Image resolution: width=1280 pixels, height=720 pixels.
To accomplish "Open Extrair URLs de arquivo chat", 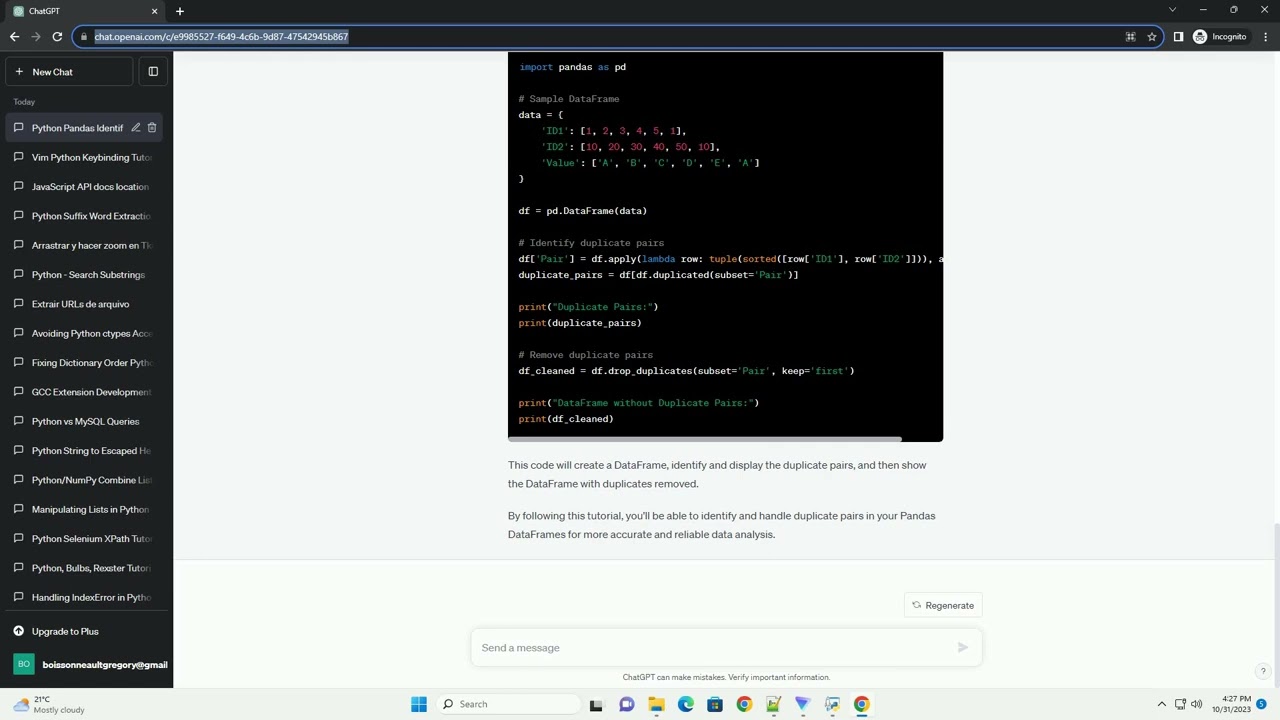I will pyautogui.click(x=86, y=304).
